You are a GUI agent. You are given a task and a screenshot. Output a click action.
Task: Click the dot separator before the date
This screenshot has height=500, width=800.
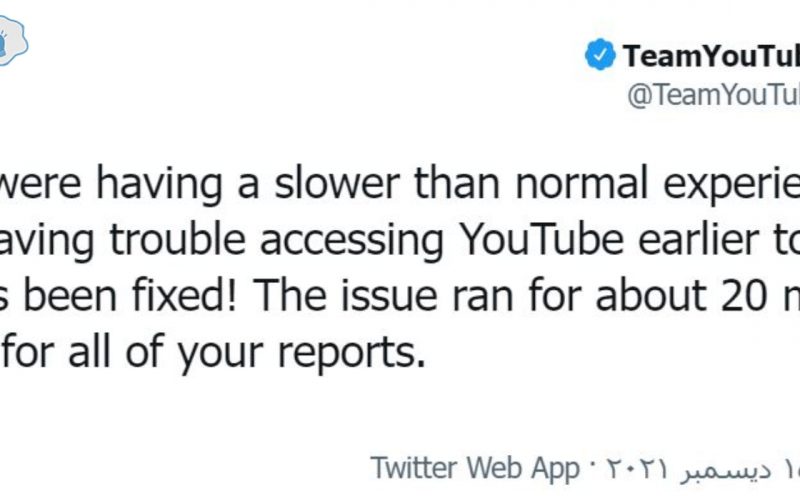[x=592, y=466]
